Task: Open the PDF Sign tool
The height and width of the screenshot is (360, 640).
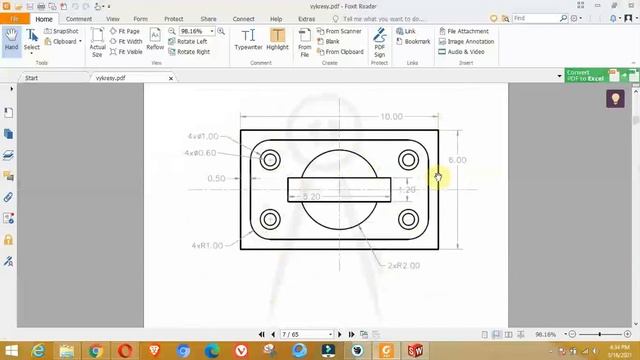Action: 380,42
